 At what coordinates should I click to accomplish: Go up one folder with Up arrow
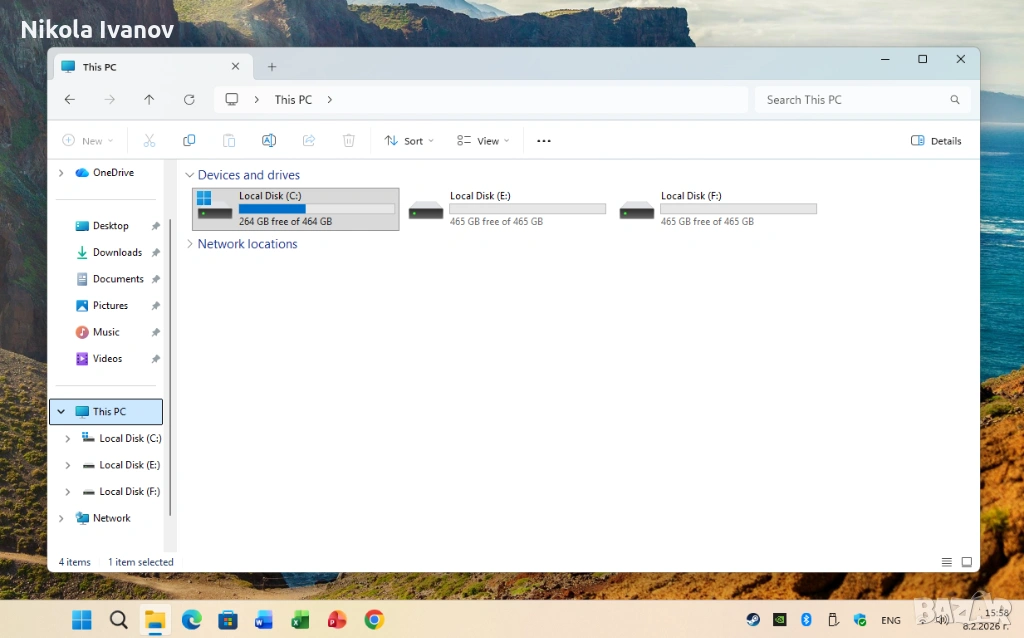point(149,100)
